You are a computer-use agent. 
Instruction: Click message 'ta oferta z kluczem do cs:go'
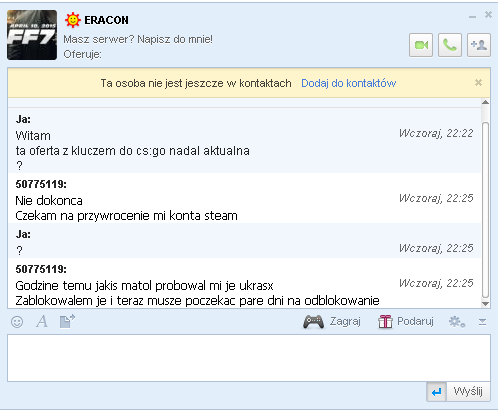click(91, 151)
